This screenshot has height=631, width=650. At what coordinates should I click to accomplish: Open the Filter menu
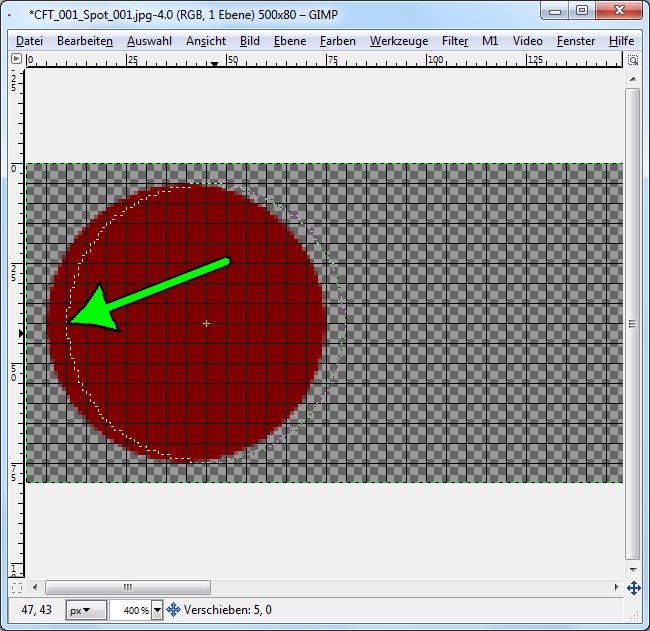pyautogui.click(x=455, y=41)
